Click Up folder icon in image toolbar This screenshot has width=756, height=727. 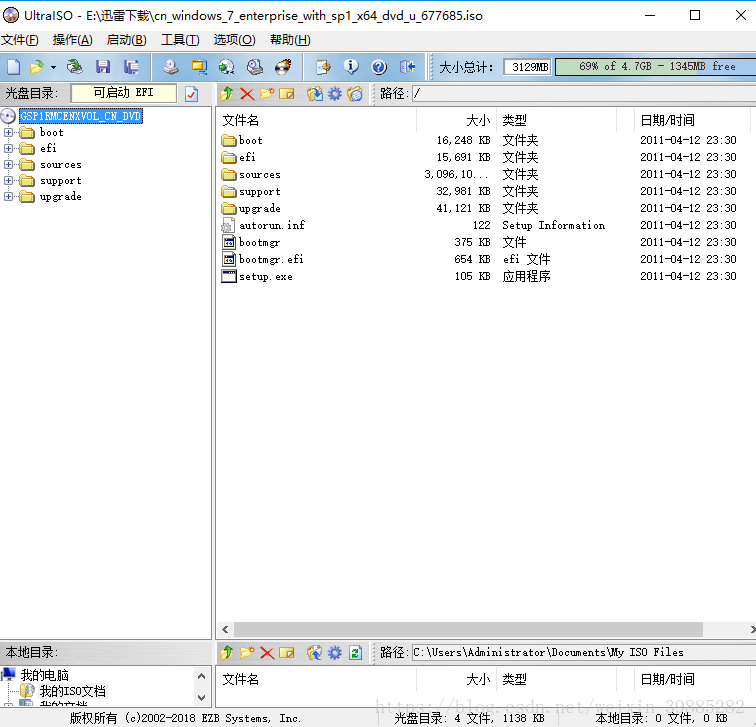click(227, 94)
